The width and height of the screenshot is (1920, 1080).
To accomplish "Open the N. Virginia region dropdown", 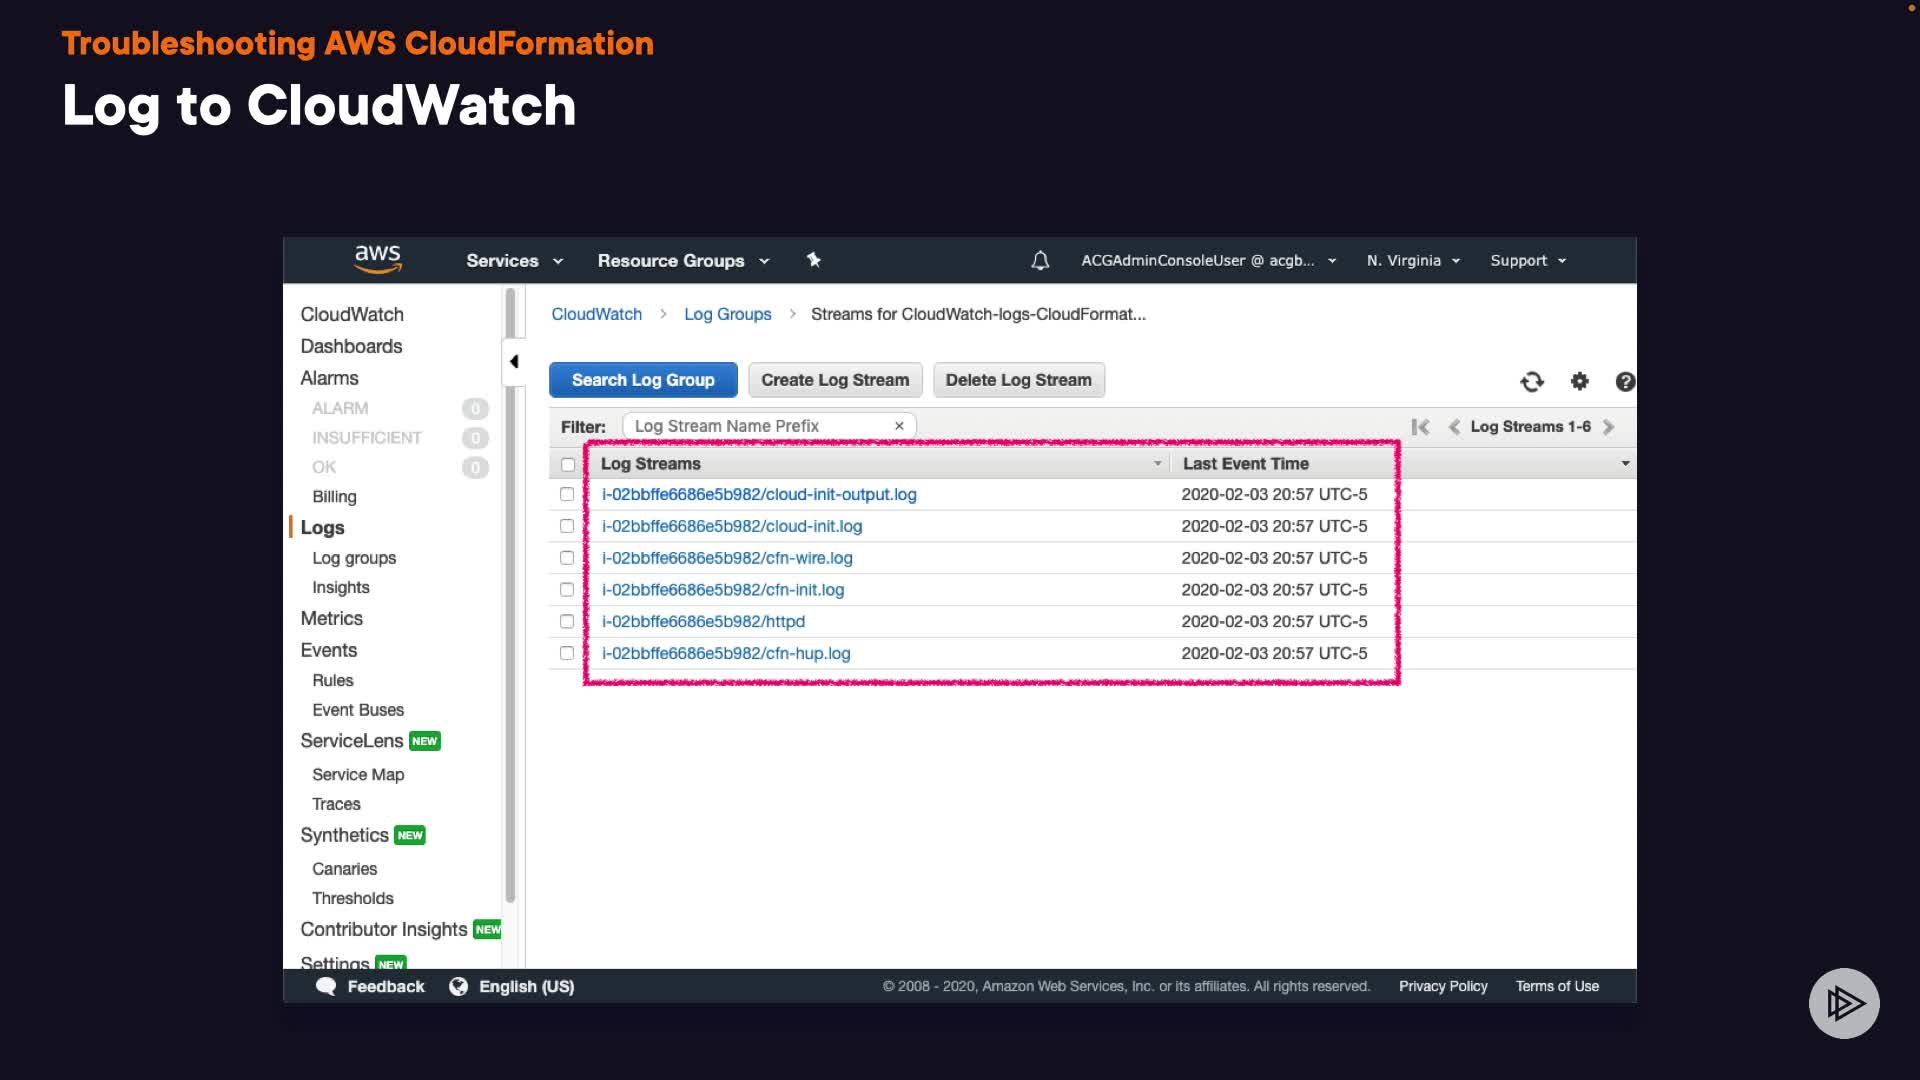I will pos(1413,261).
